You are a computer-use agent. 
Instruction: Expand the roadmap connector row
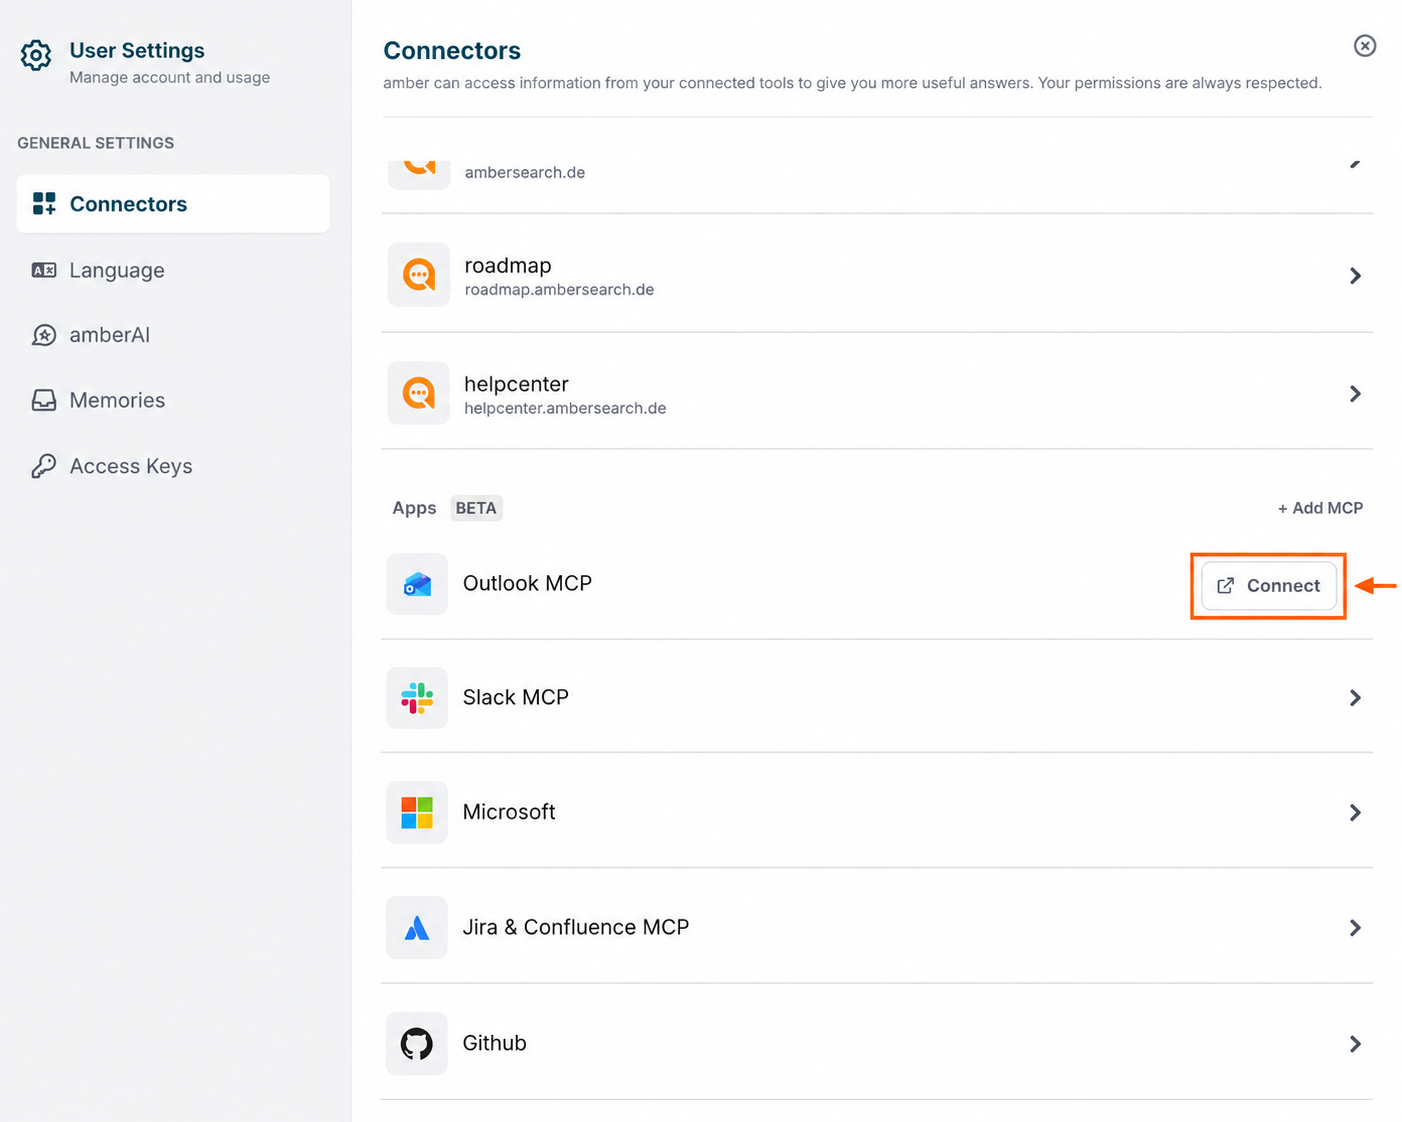(1355, 275)
